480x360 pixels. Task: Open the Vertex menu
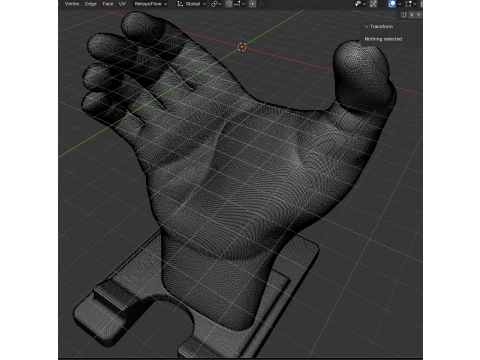(x=72, y=4)
